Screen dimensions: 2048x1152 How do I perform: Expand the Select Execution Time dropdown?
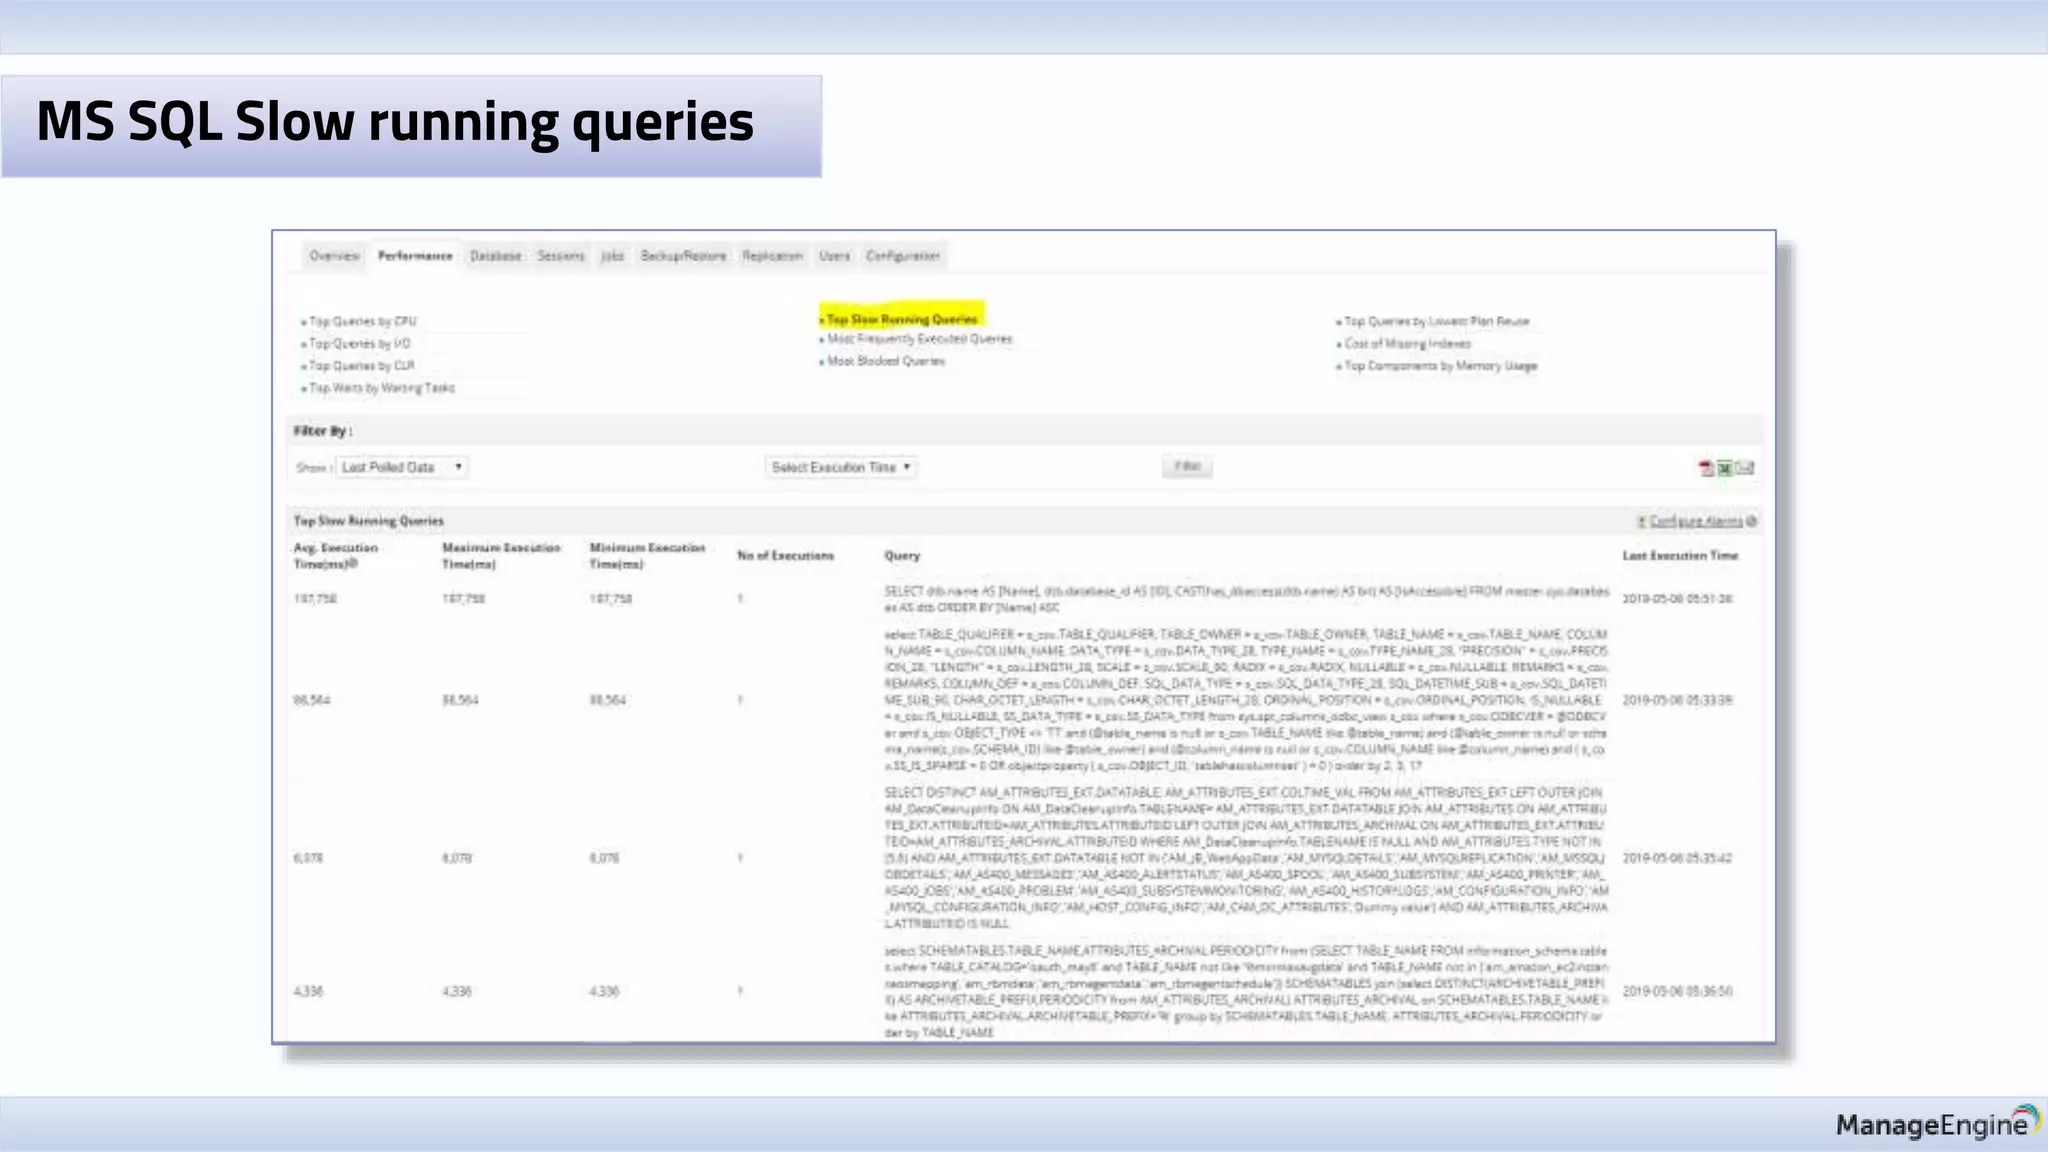point(841,467)
